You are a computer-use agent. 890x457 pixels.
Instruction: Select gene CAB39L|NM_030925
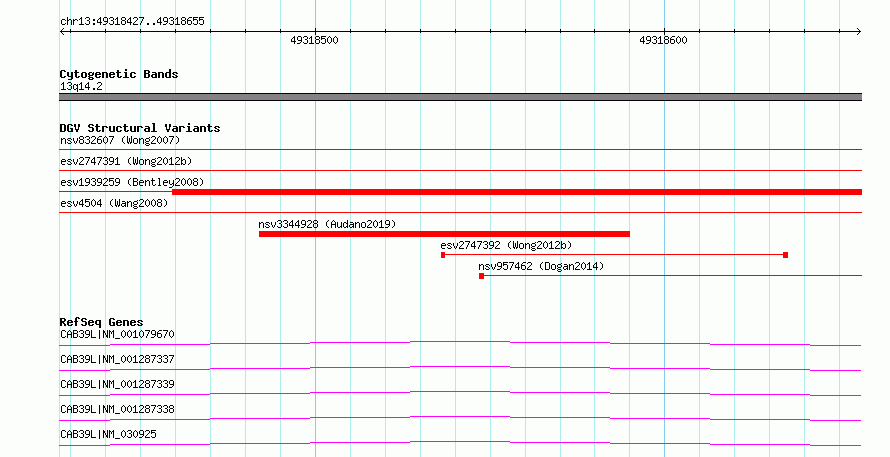pyautogui.click(x=108, y=434)
